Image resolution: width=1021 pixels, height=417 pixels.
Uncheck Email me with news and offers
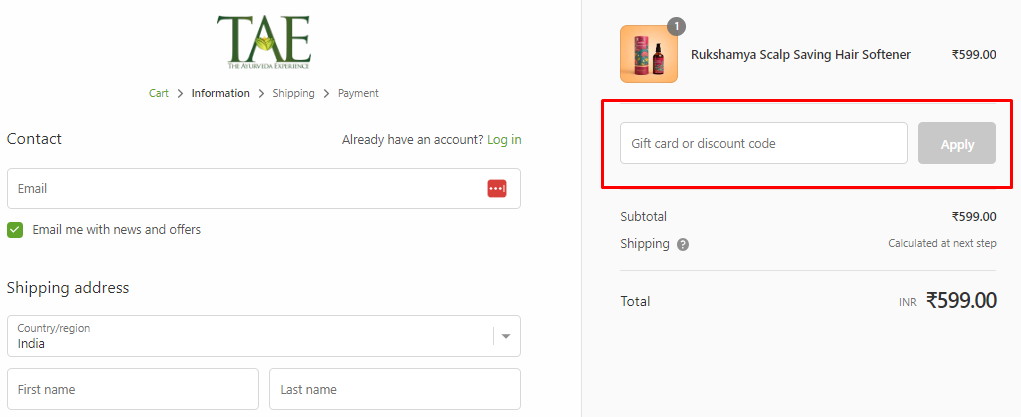[x=15, y=230]
